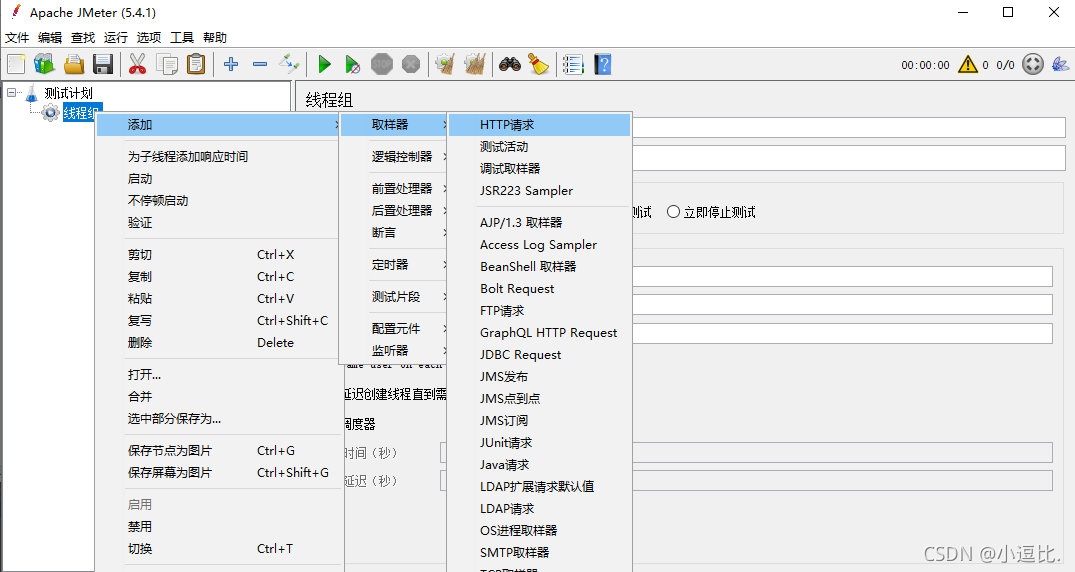
Task: Select the 测试计划 tree item
Action: point(68,93)
